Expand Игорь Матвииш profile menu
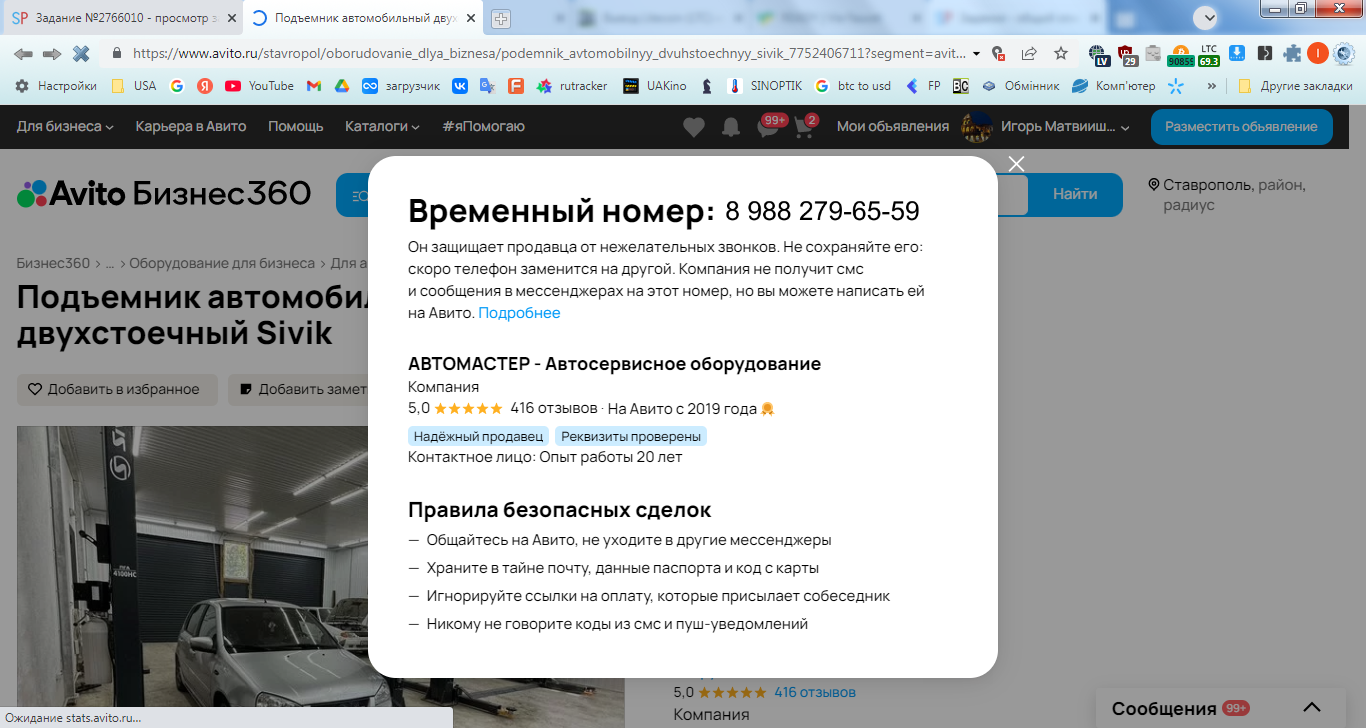 pos(1046,127)
